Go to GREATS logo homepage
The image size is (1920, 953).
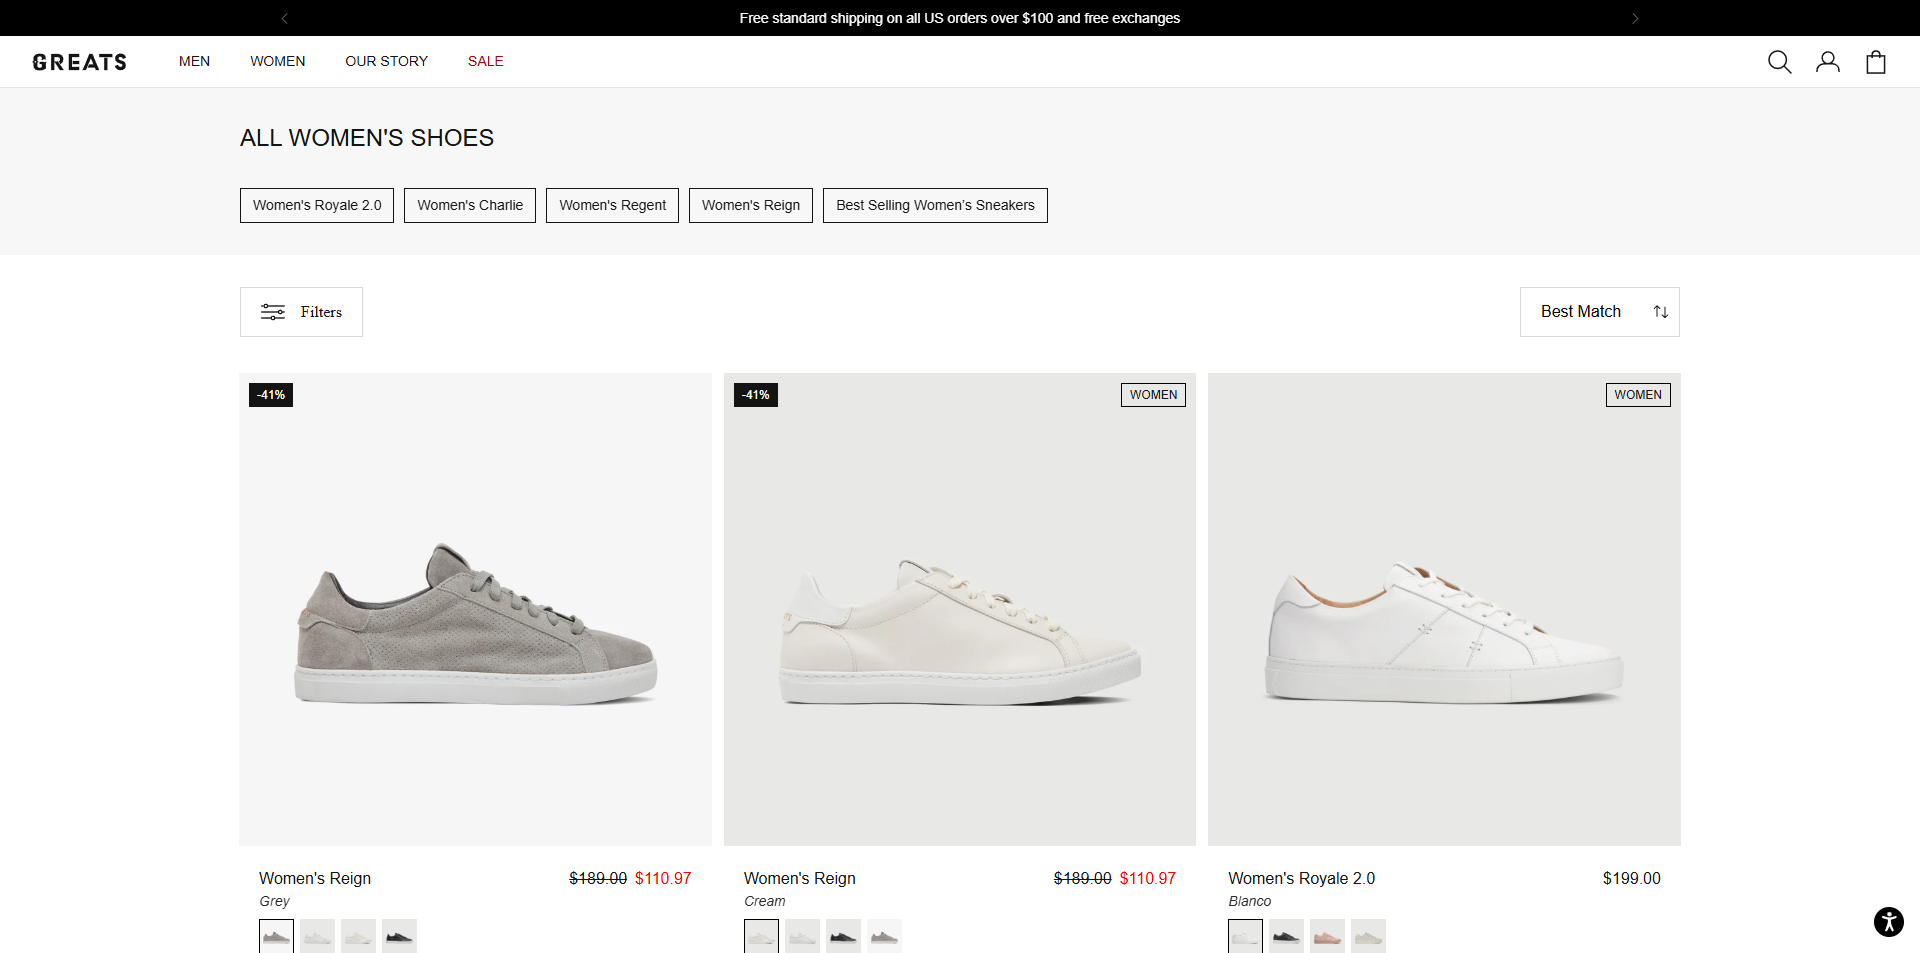[x=80, y=62]
